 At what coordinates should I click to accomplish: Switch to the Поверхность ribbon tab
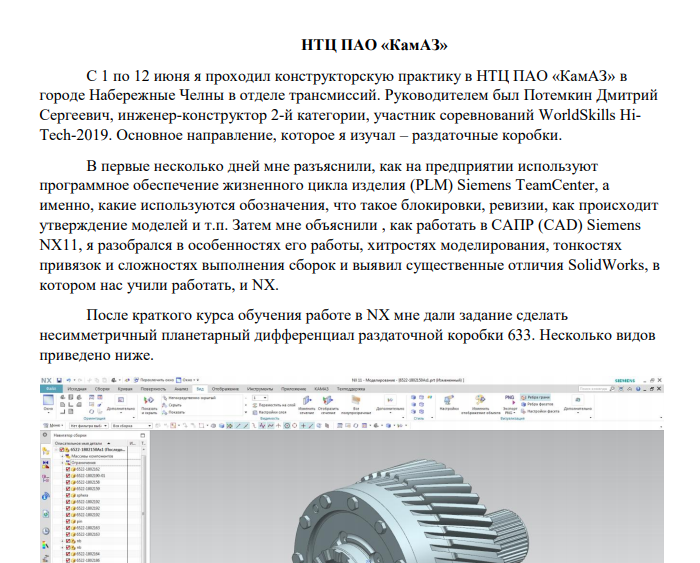[154, 389]
